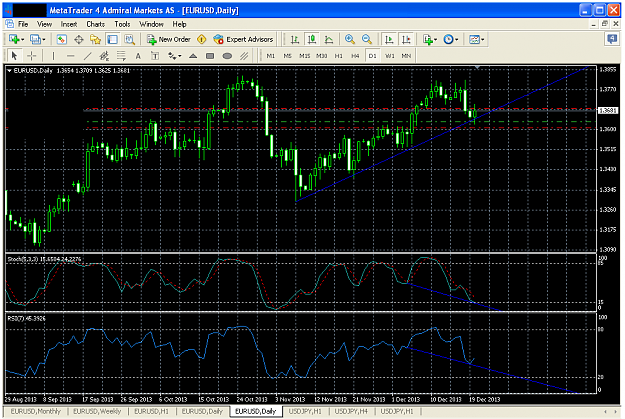
Task: Switch timeframe to M30
Action: (322, 56)
